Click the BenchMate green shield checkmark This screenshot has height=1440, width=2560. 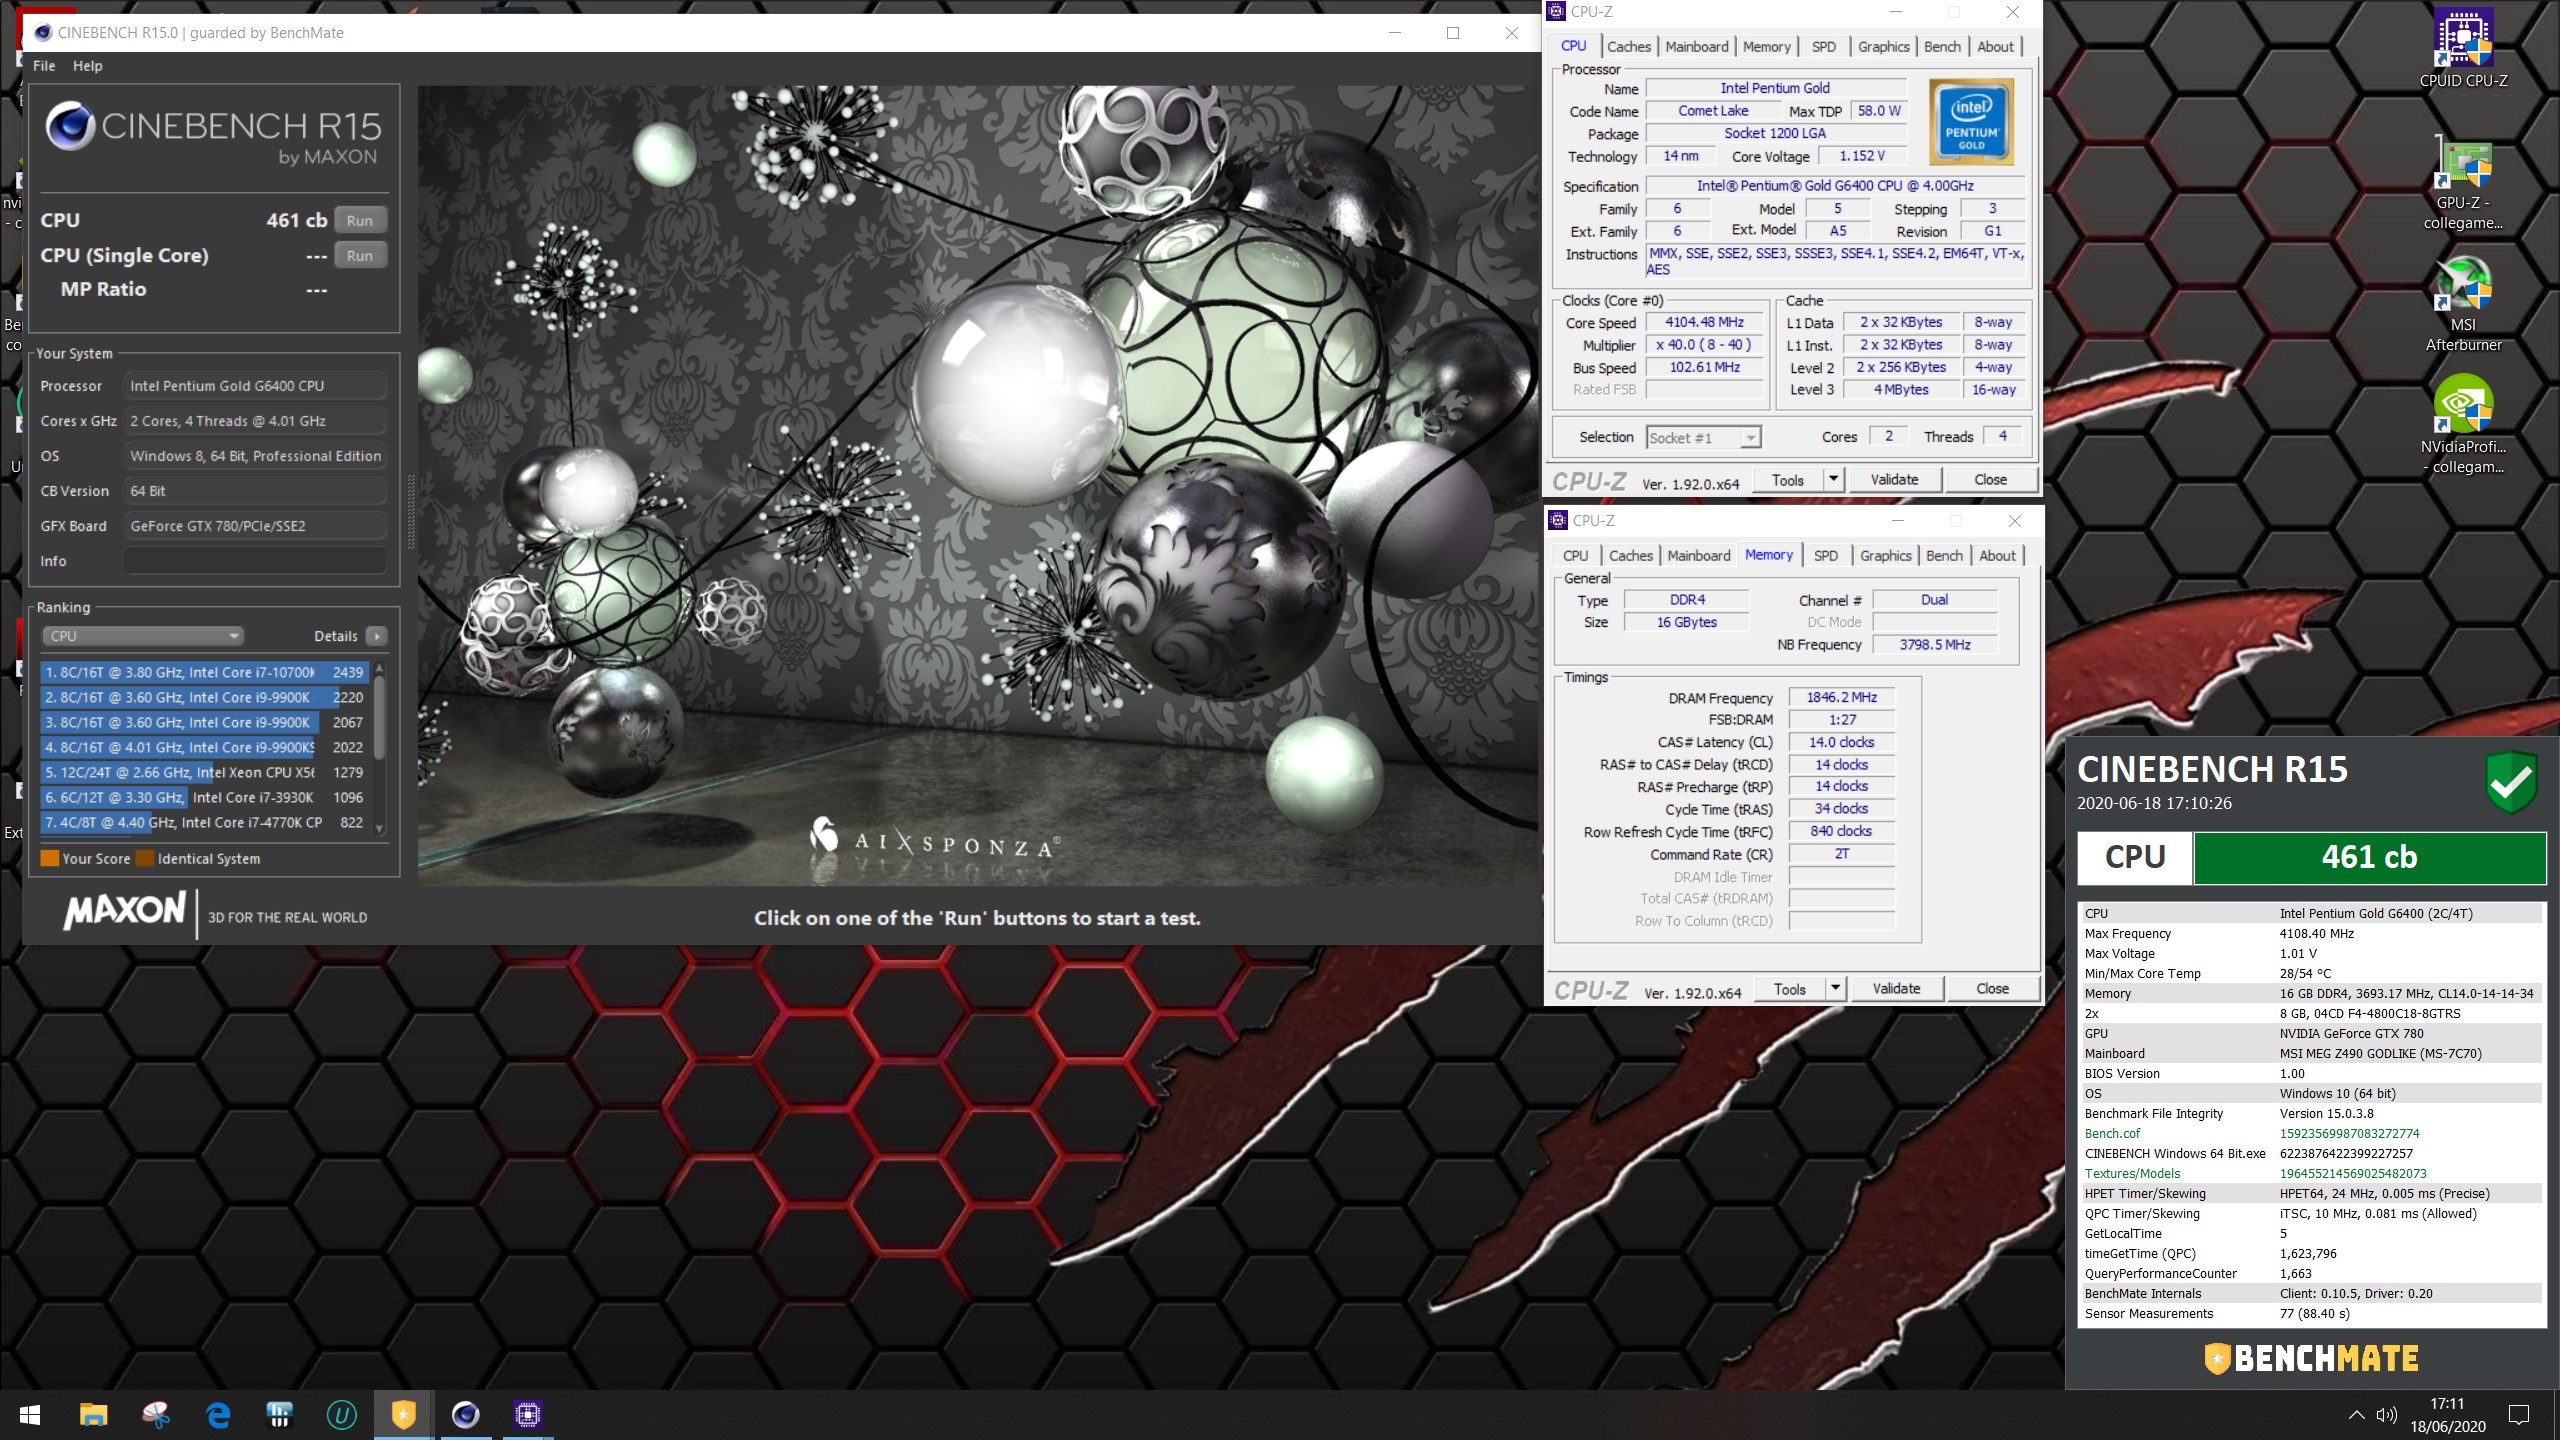[x=2511, y=781]
